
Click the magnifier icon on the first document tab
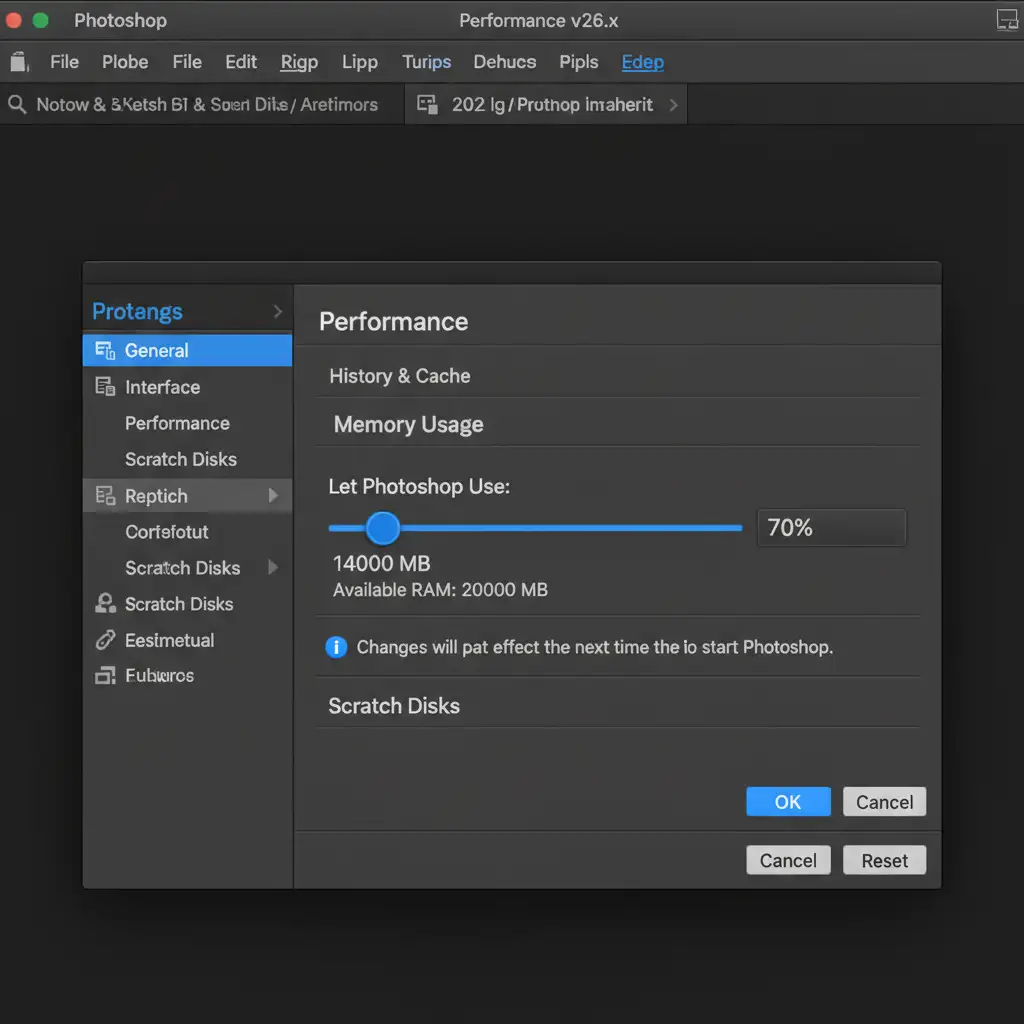(x=16, y=104)
